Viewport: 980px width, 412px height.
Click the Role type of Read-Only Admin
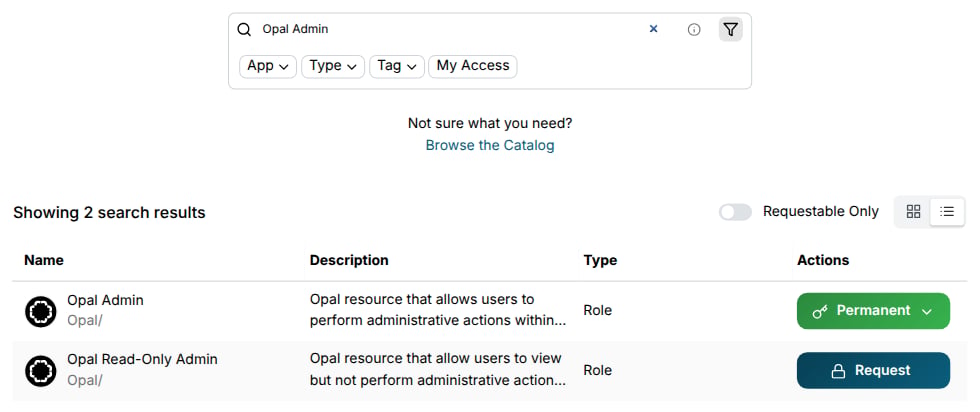[598, 370]
